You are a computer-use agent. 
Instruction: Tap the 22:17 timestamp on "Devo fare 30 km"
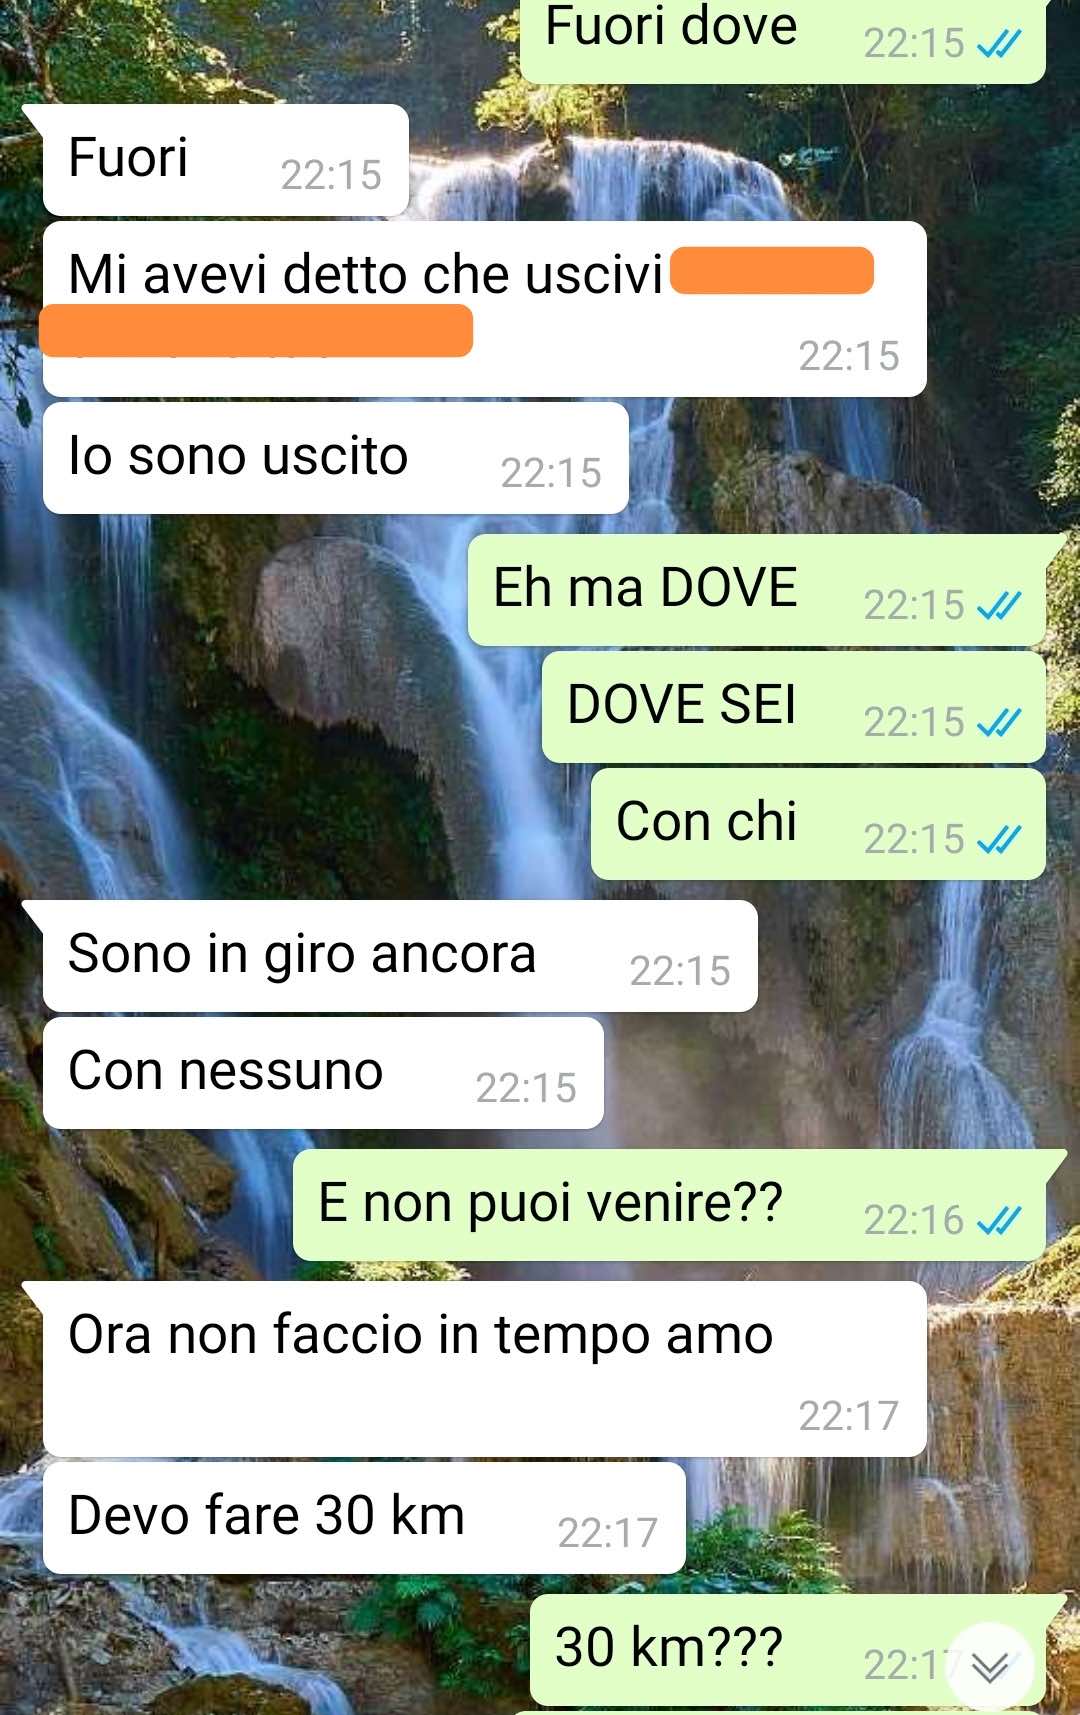tap(607, 1532)
